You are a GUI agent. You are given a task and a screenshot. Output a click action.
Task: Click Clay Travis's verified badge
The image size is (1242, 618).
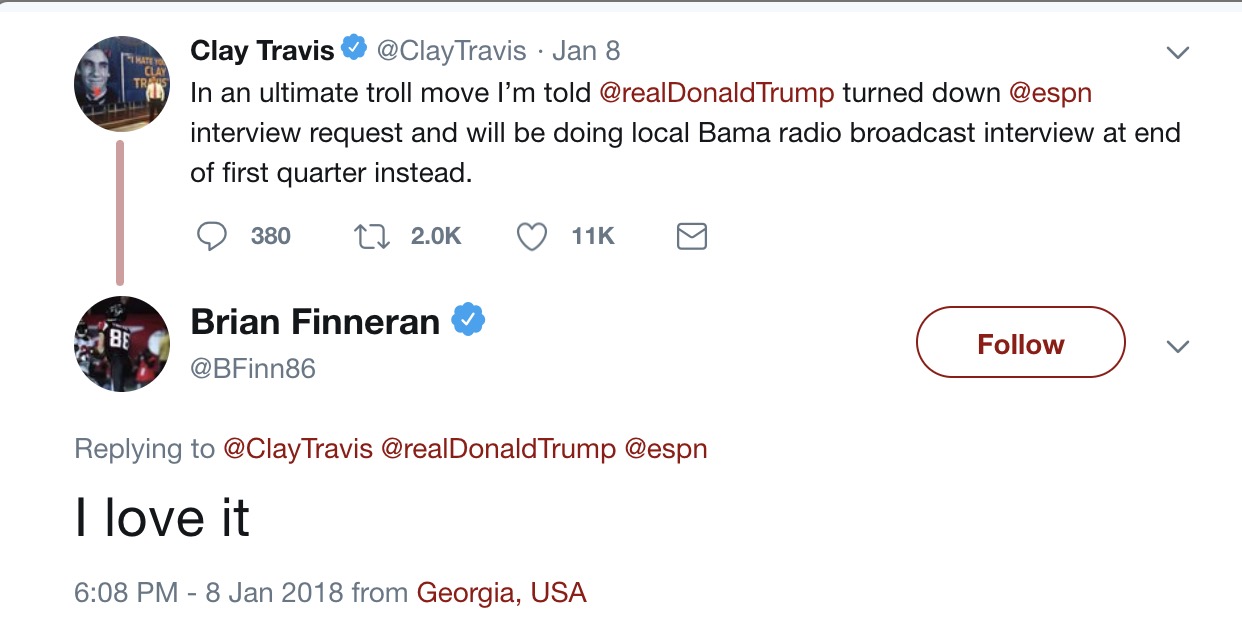coord(355,47)
